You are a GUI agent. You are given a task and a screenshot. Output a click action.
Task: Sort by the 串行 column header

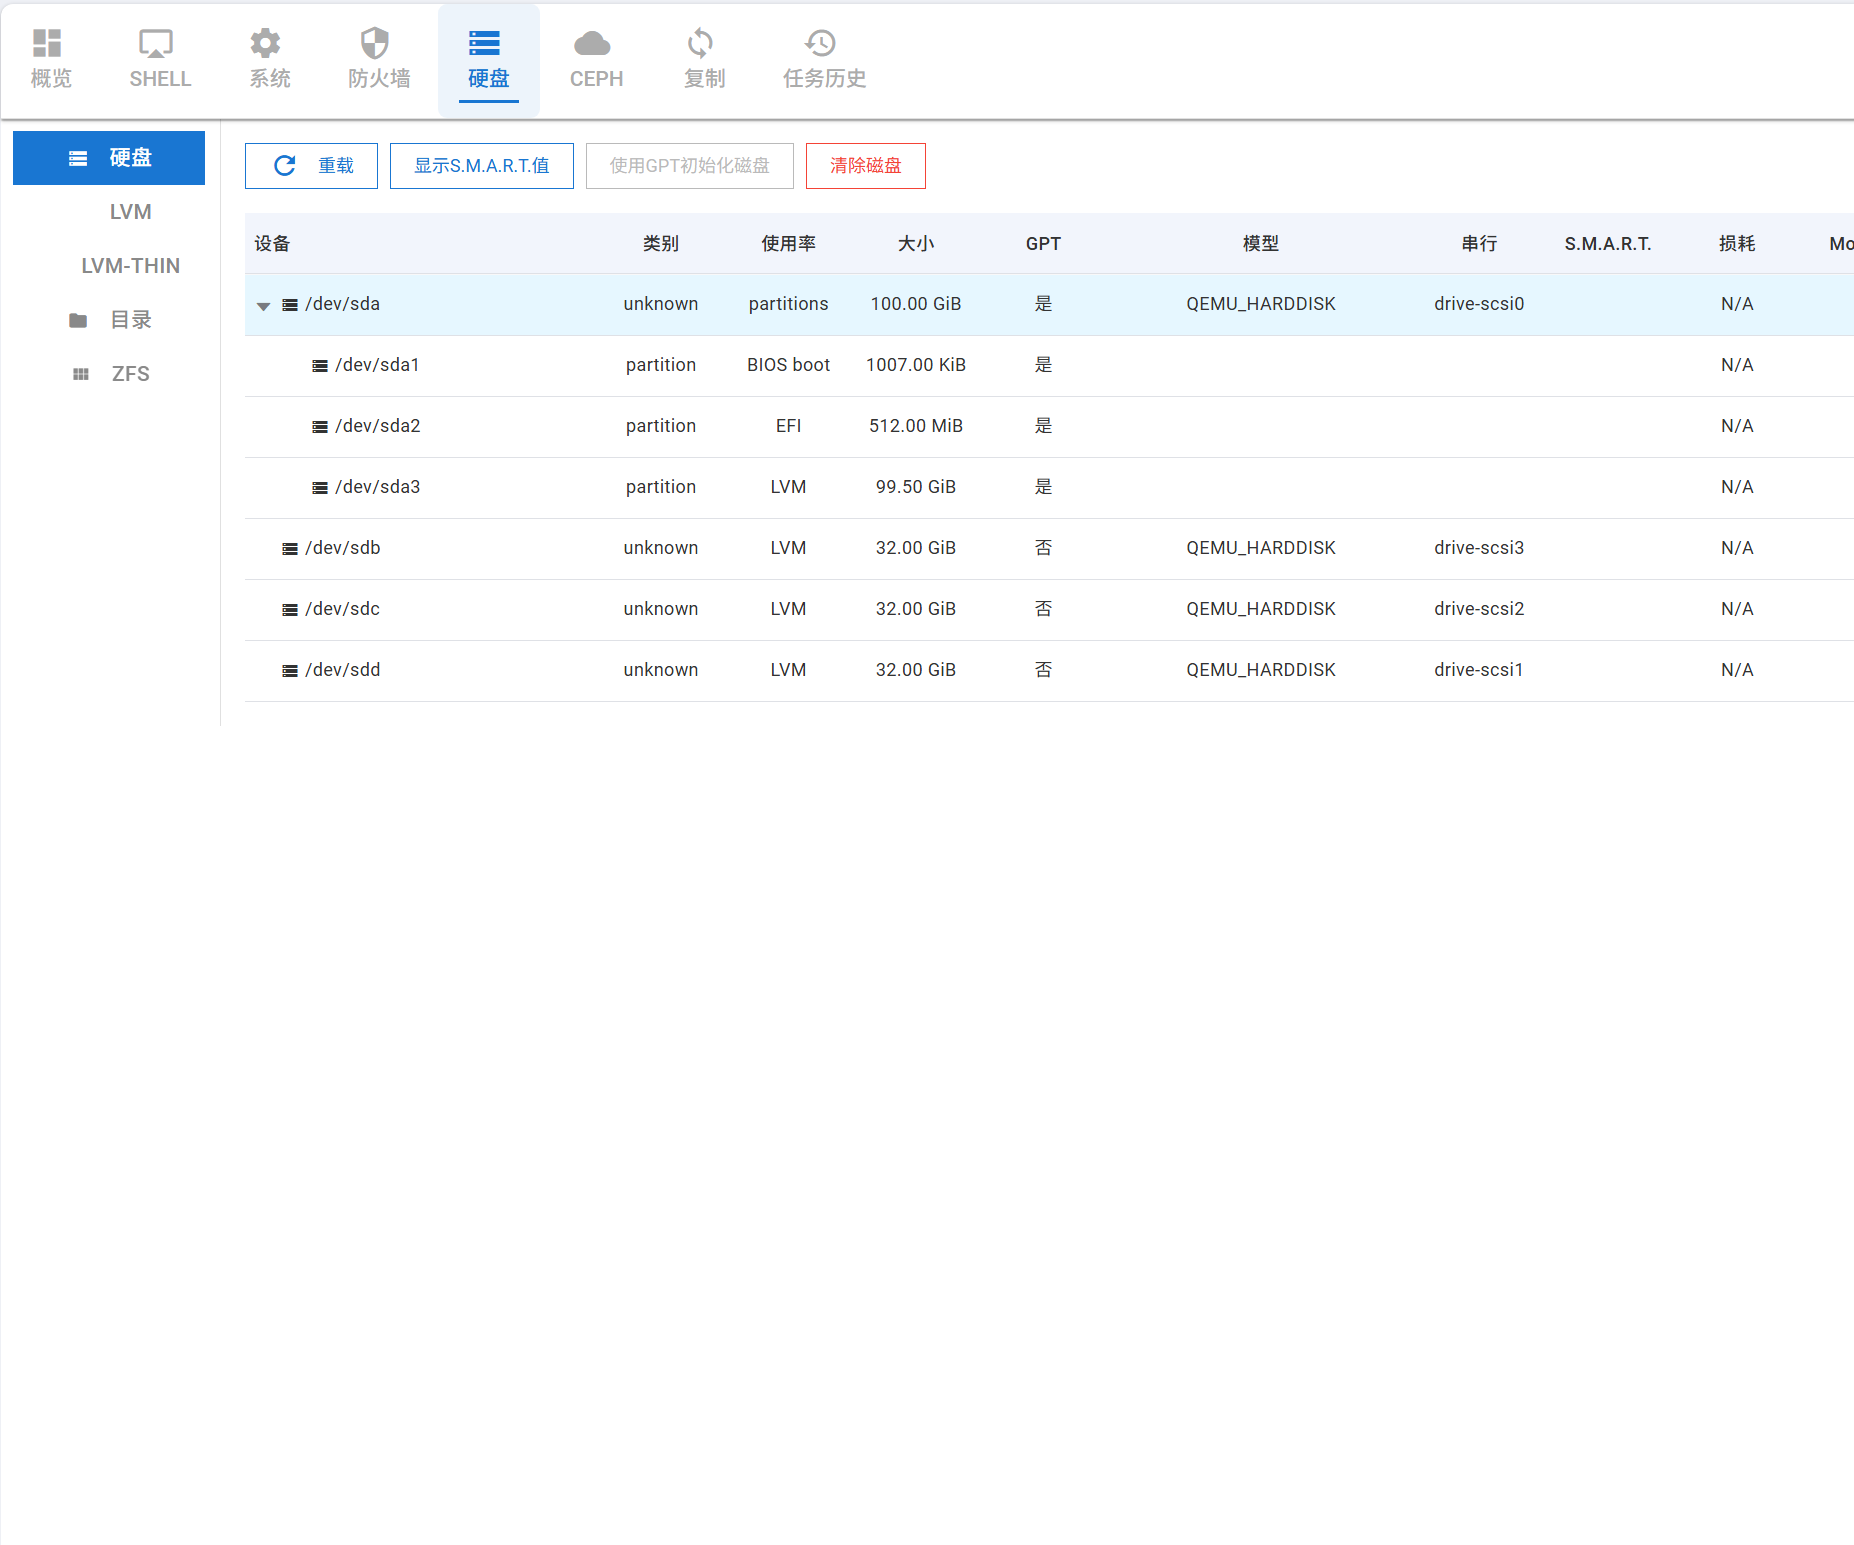tap(1479, 244)
